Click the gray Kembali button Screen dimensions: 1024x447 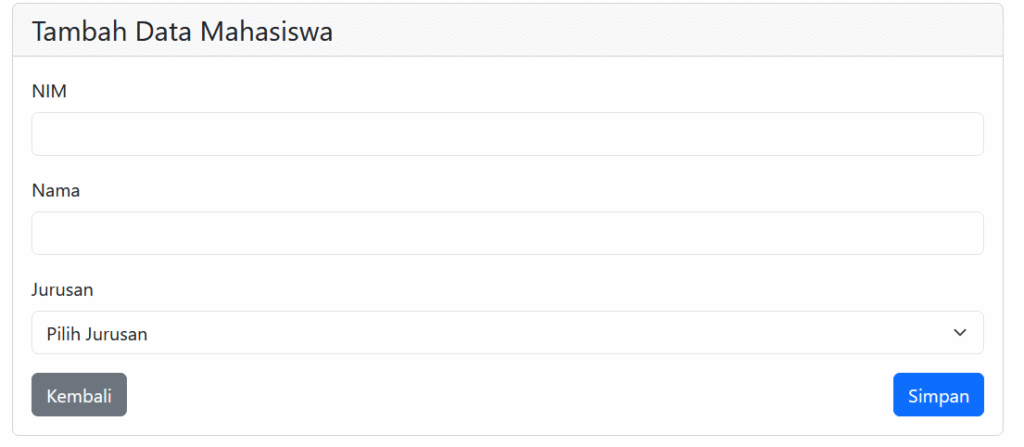(79, 395)
